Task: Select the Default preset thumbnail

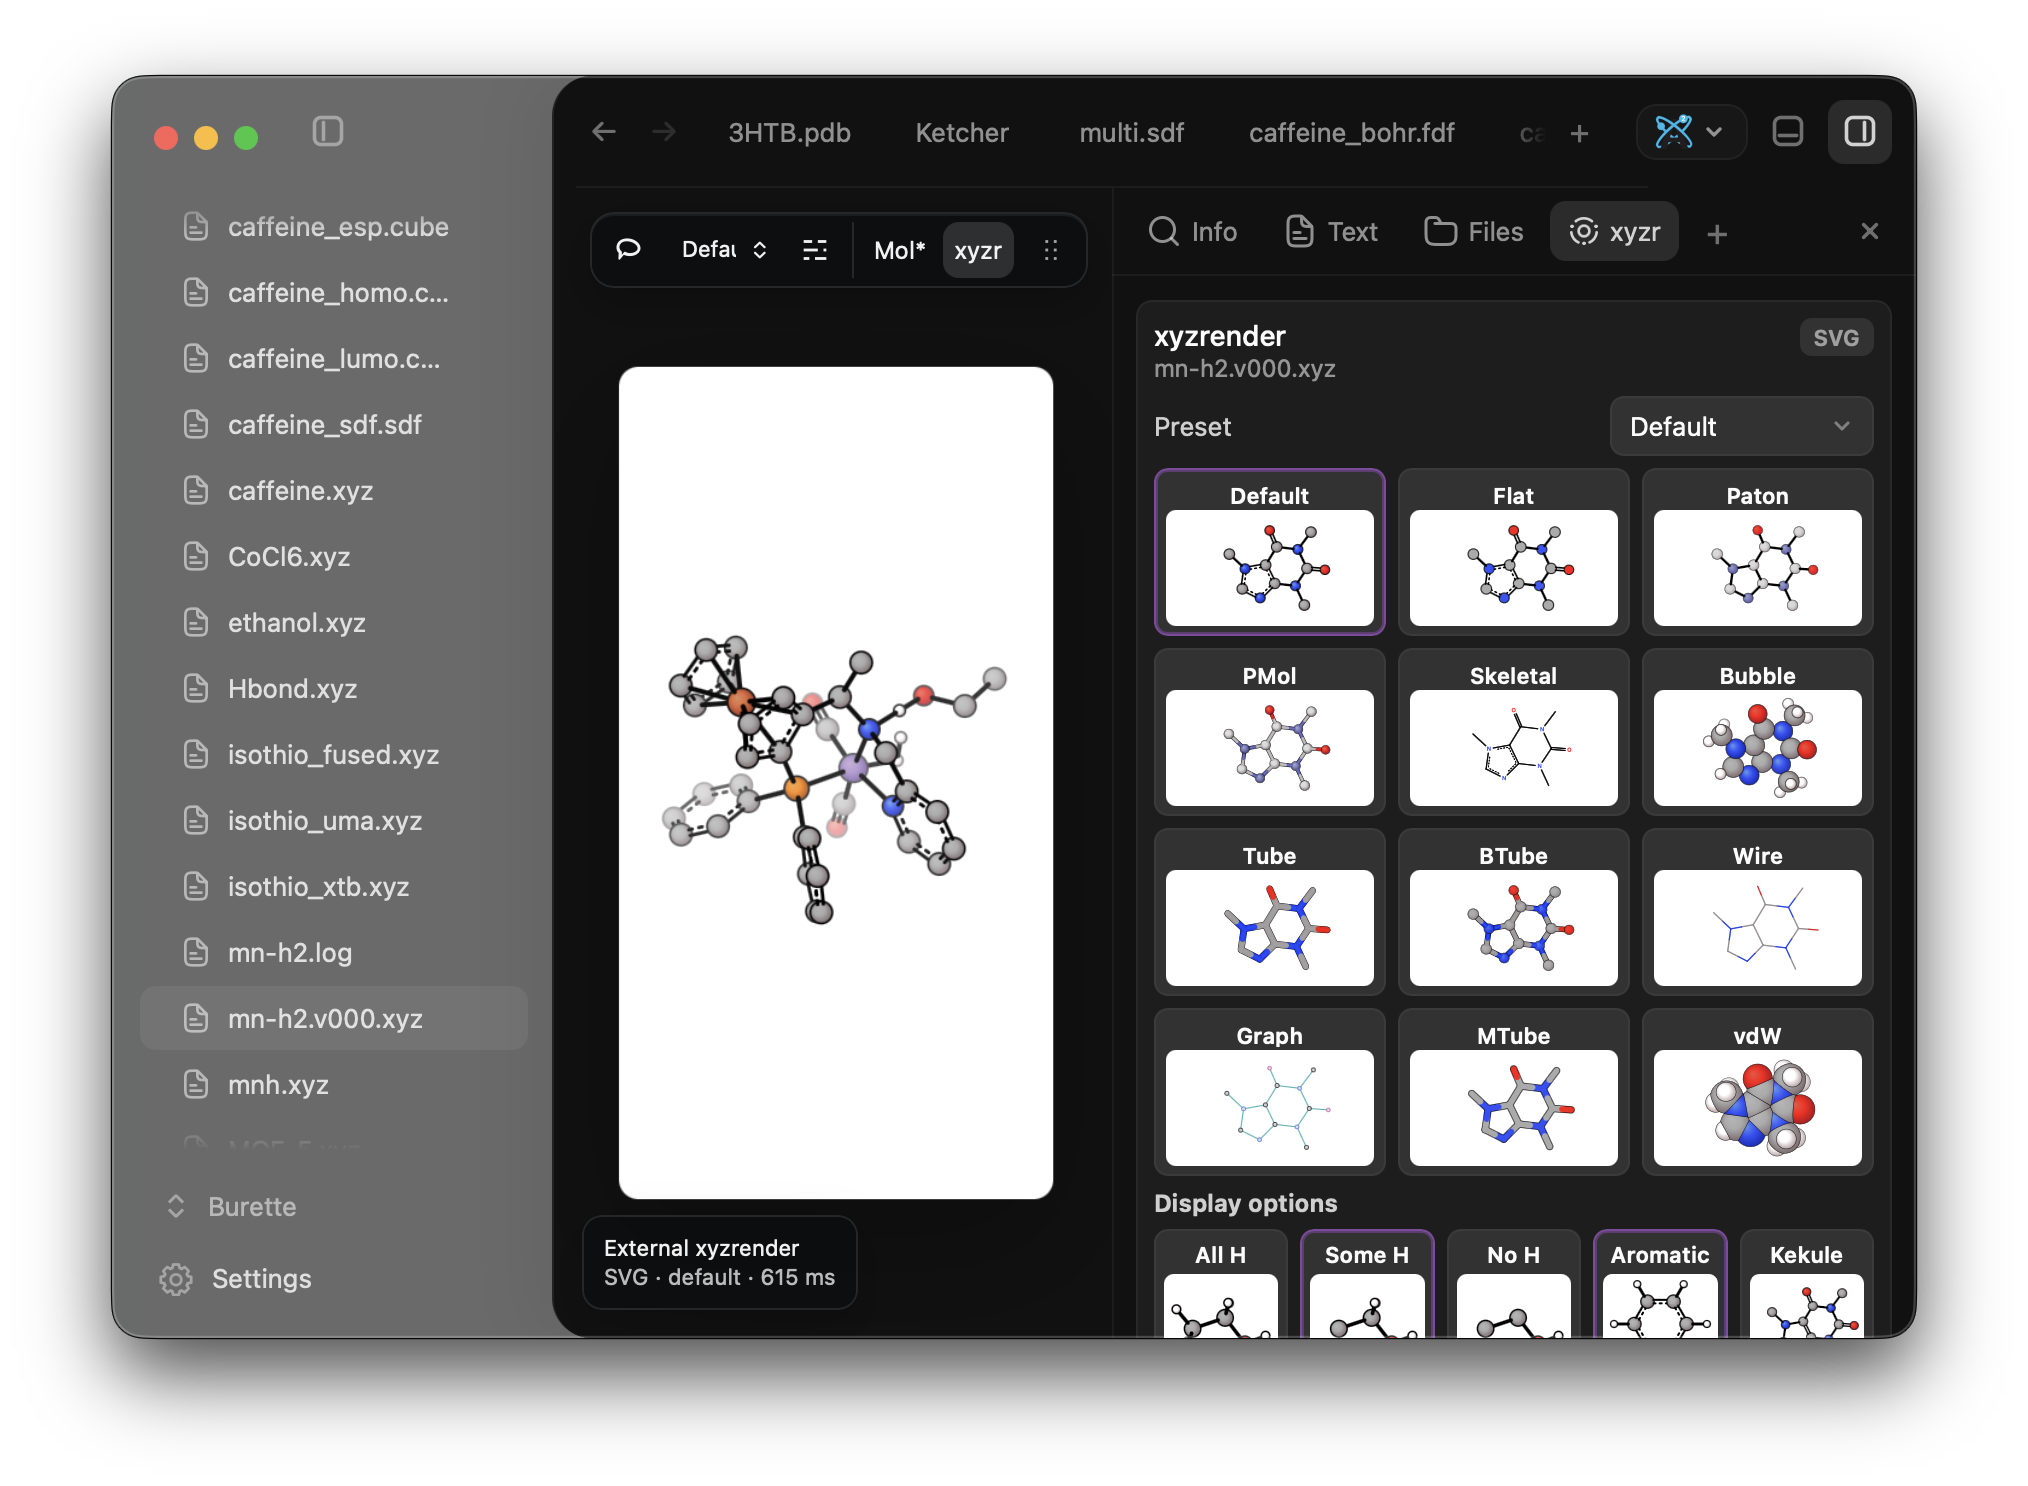Action: pos(1269,552)
